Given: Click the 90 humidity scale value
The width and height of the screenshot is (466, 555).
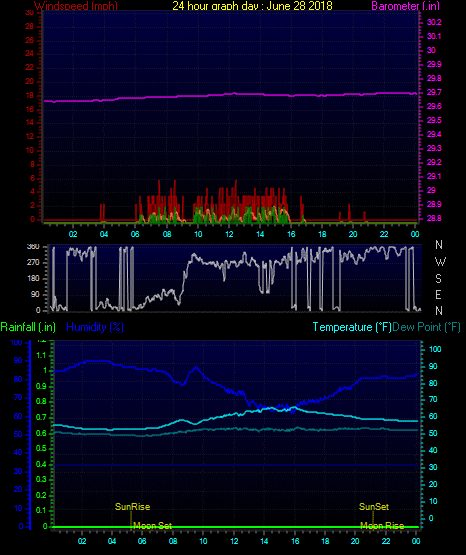Looking at the screenshot, I should click(x=18, y=360).
